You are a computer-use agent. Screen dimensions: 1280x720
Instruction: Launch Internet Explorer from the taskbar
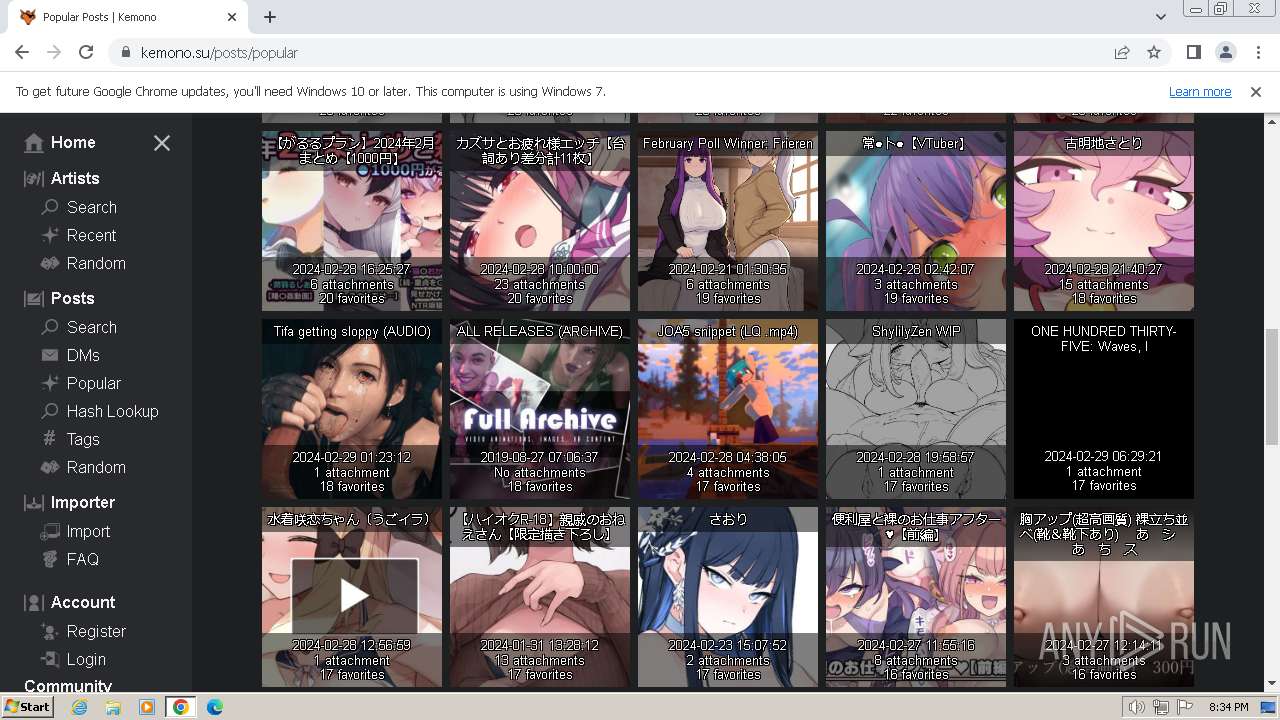80,707
